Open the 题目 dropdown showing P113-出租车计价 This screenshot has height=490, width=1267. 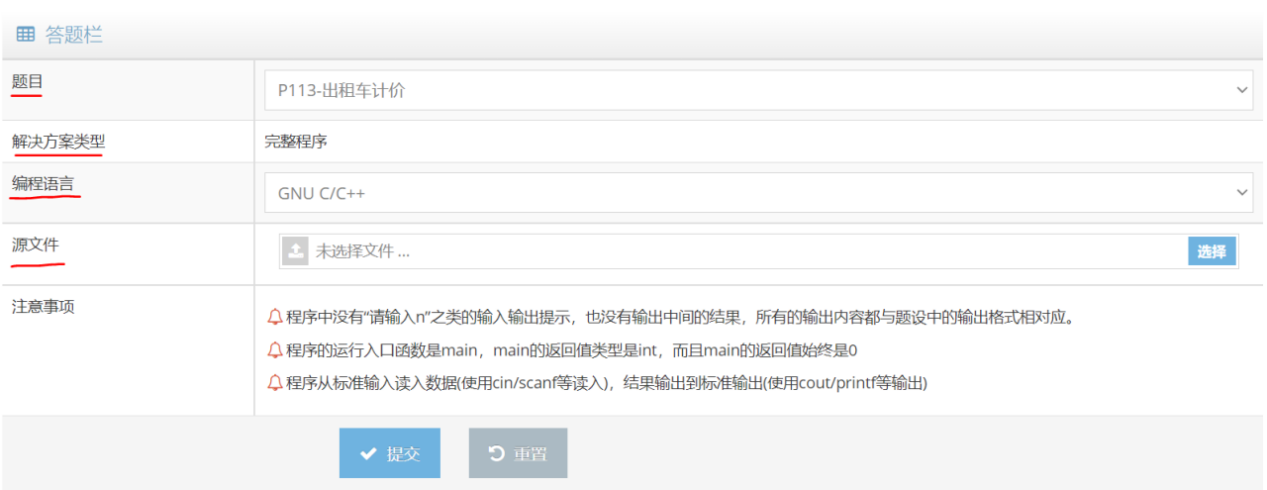click(758, 90)
